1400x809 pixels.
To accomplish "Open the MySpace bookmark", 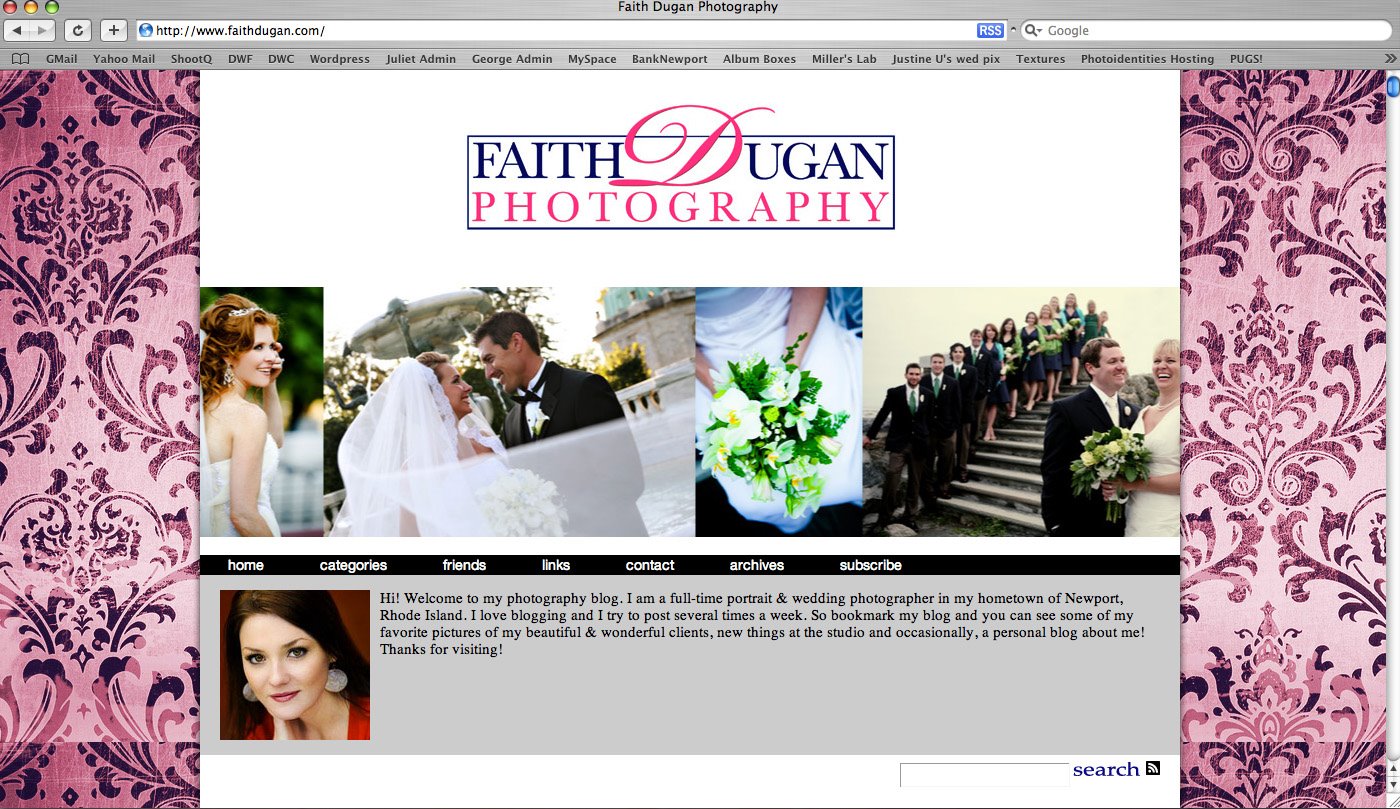I will [x=592, y=59].
